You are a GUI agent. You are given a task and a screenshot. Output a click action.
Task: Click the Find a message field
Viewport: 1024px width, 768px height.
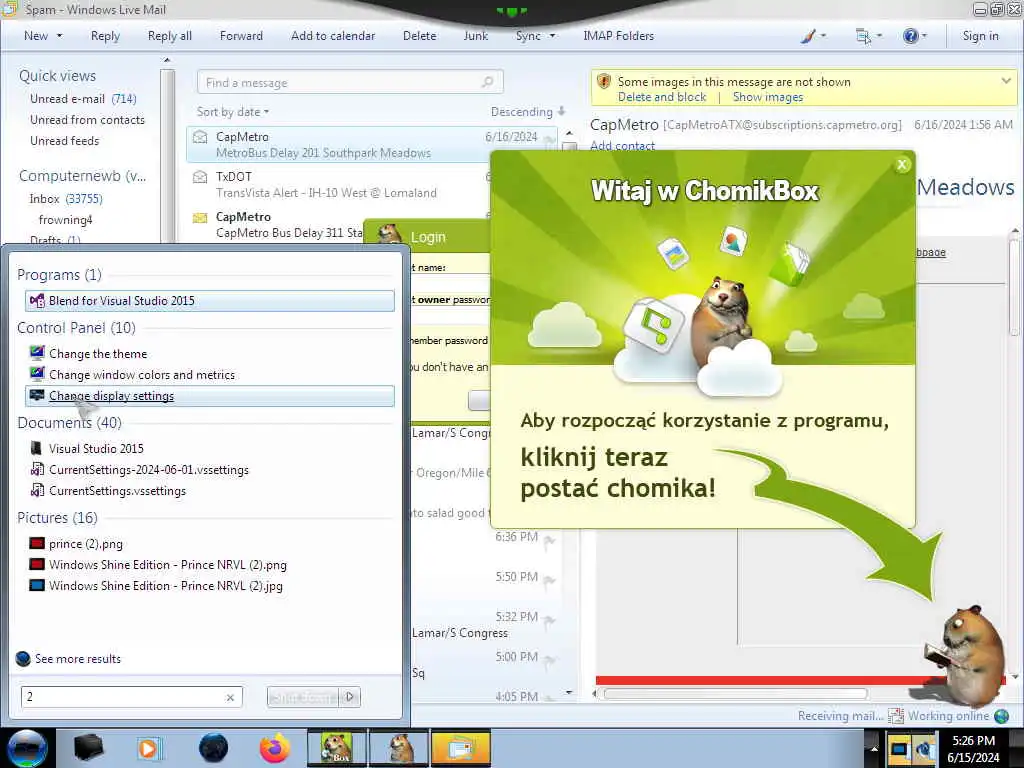[349, 82]
